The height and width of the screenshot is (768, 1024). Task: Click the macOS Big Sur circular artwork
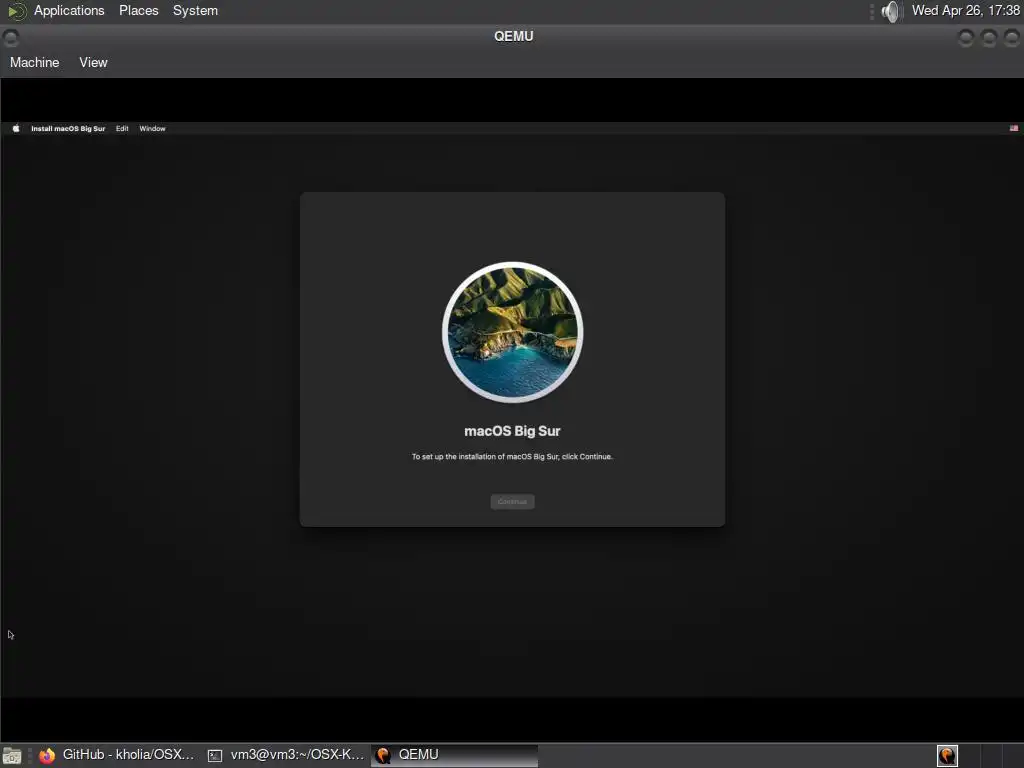click(x=513, y=332)
